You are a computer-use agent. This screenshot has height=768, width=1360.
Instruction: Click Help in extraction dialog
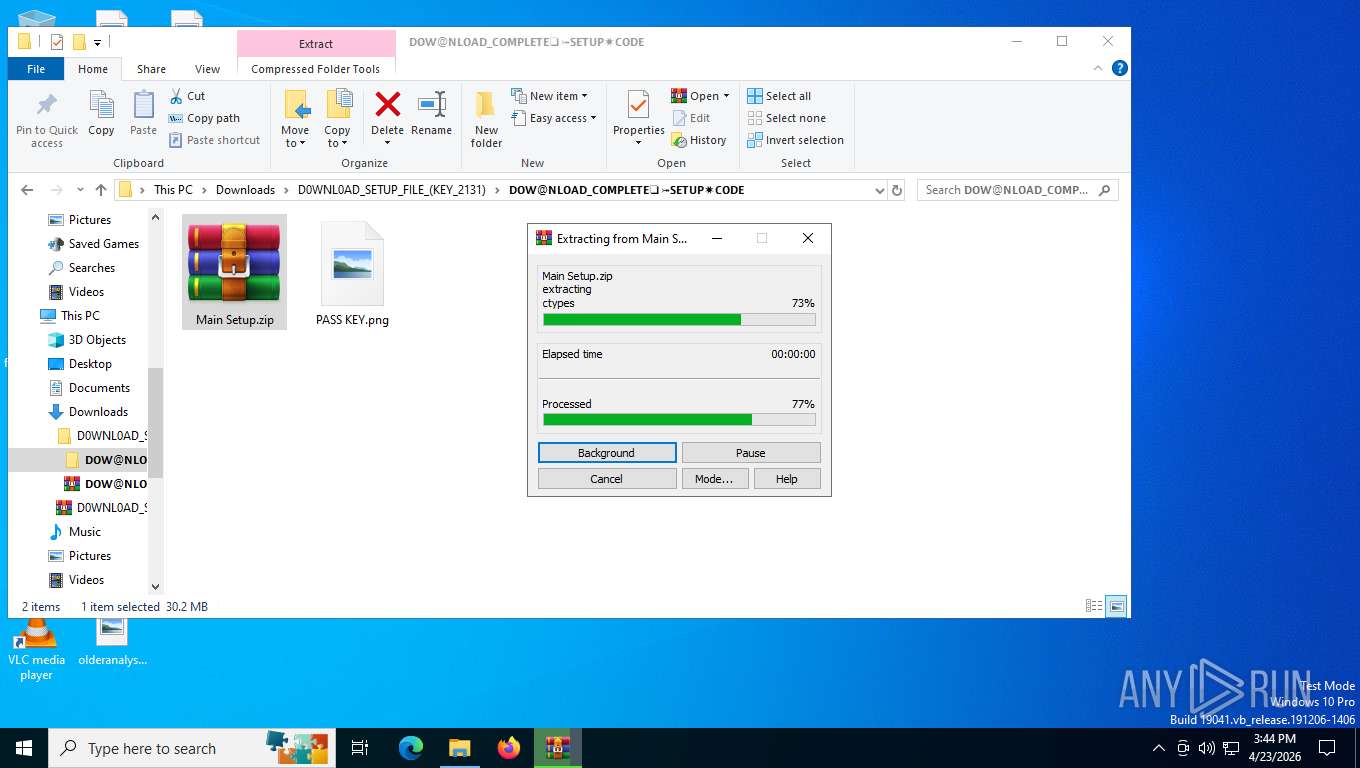[787, 479]
